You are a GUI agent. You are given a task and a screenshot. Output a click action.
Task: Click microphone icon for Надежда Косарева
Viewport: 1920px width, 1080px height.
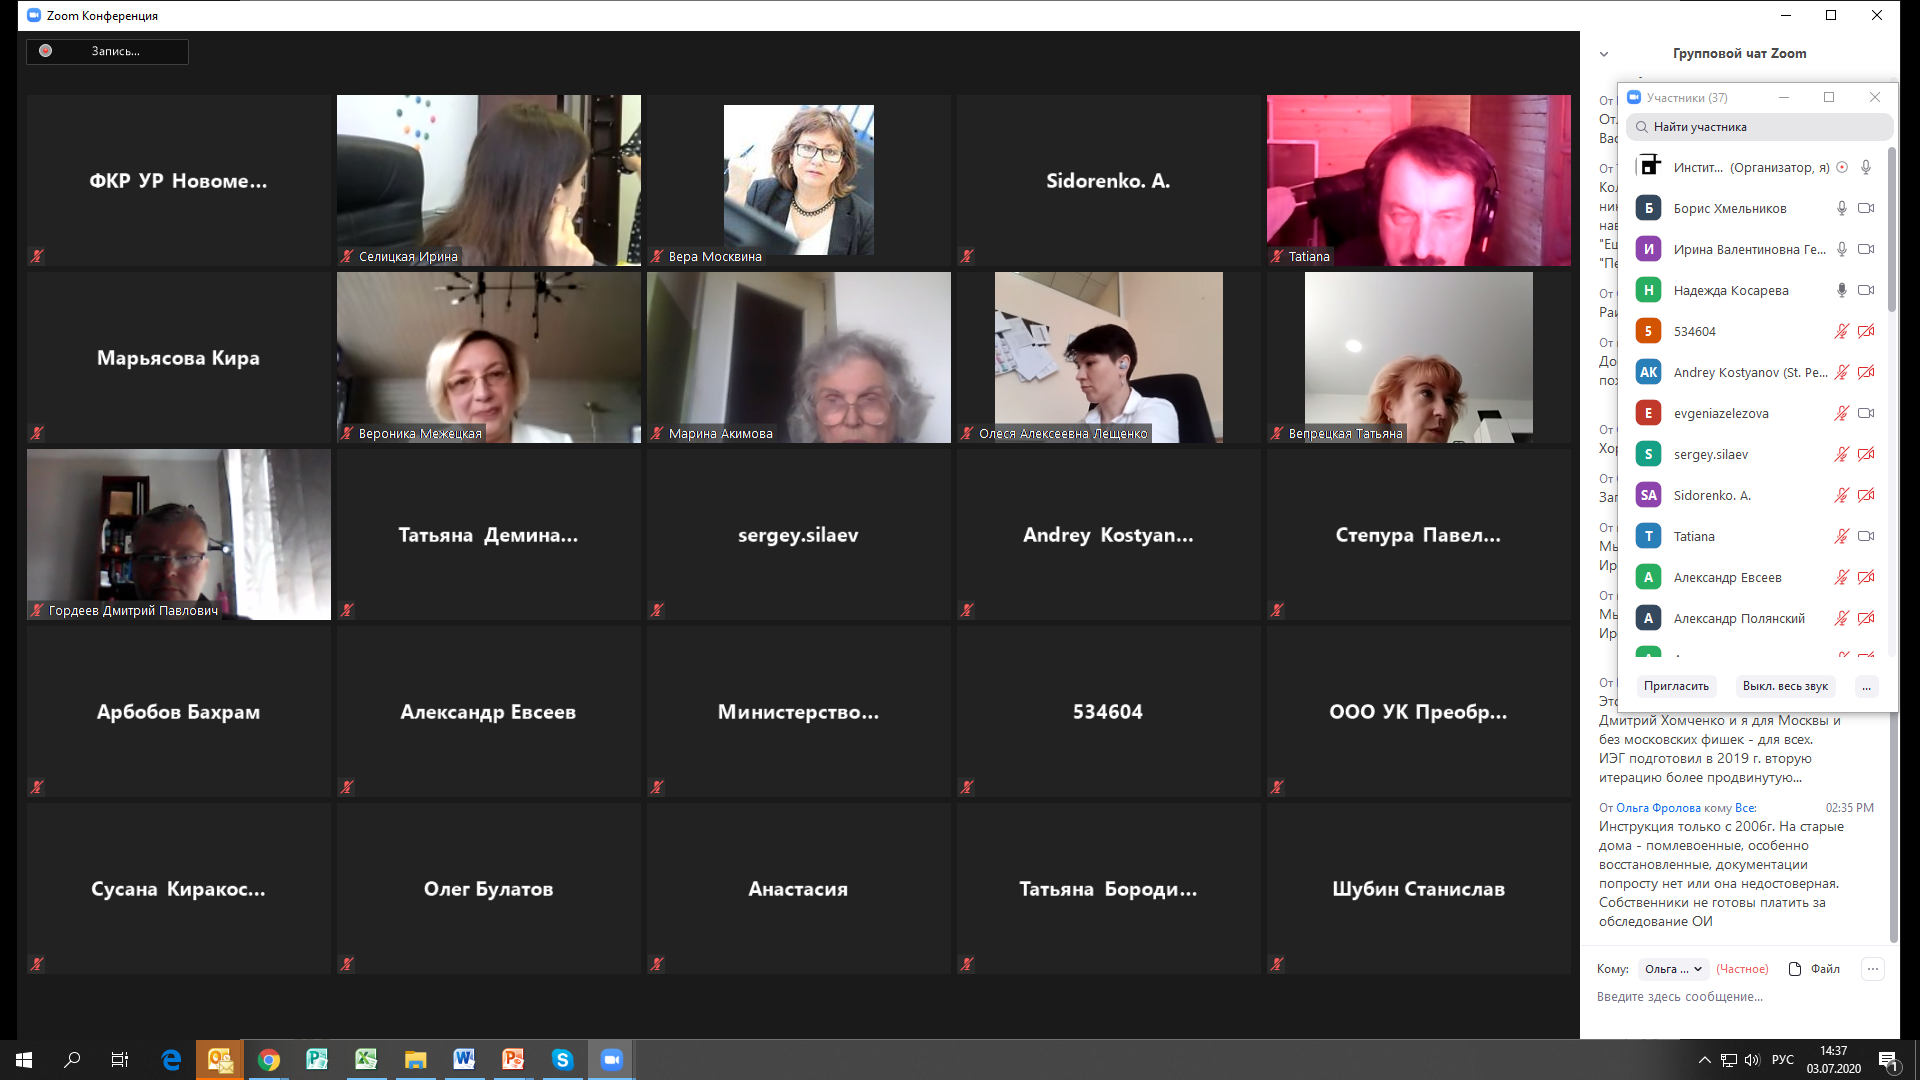[1841, 290]
